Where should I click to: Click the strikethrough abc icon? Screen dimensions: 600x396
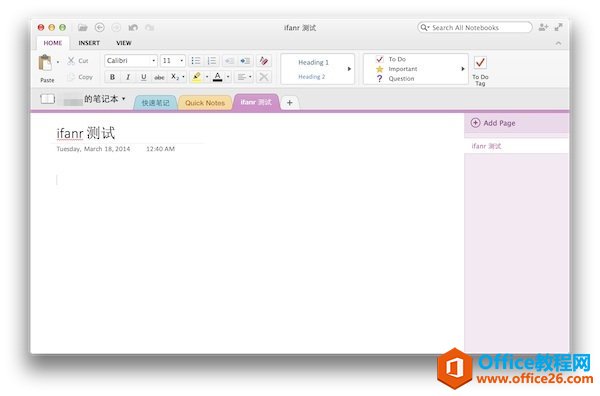[x=159, y=77]
